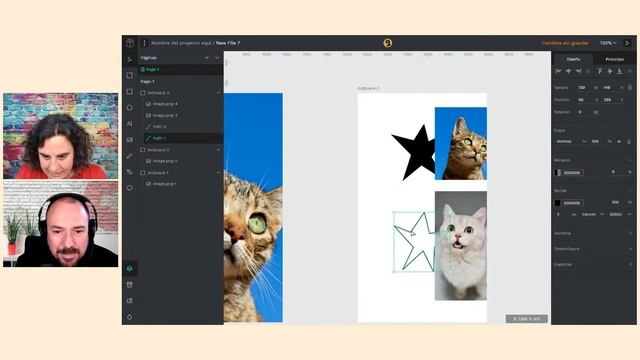Screen dimensions: 640x360
Task: Select the Path-2 layer
Action: click(180, 127)
